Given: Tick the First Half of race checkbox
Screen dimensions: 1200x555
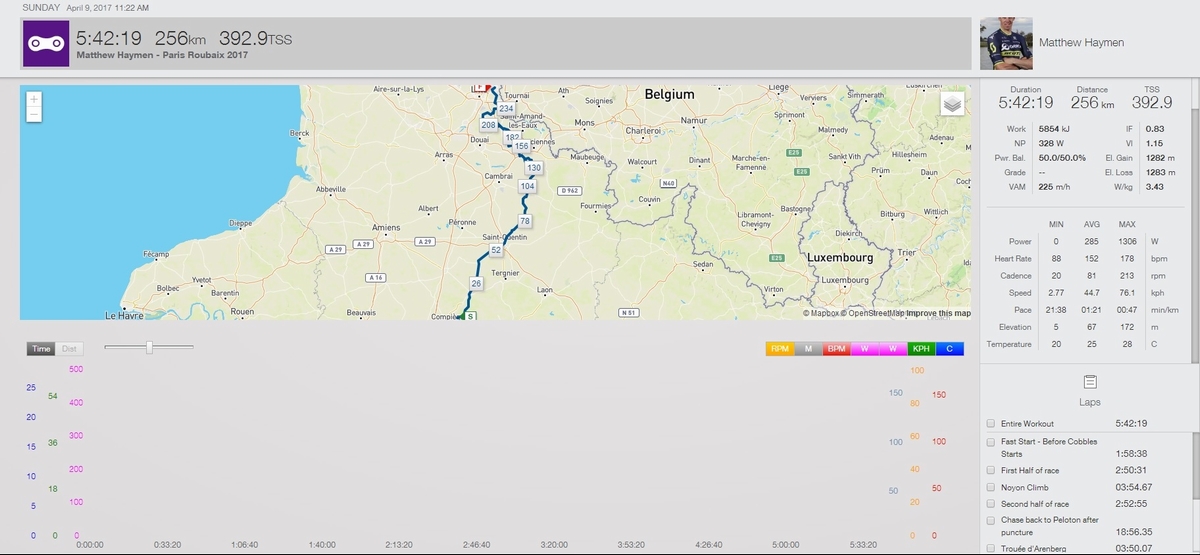Looking at the screenshot, I should coord(990,470).
